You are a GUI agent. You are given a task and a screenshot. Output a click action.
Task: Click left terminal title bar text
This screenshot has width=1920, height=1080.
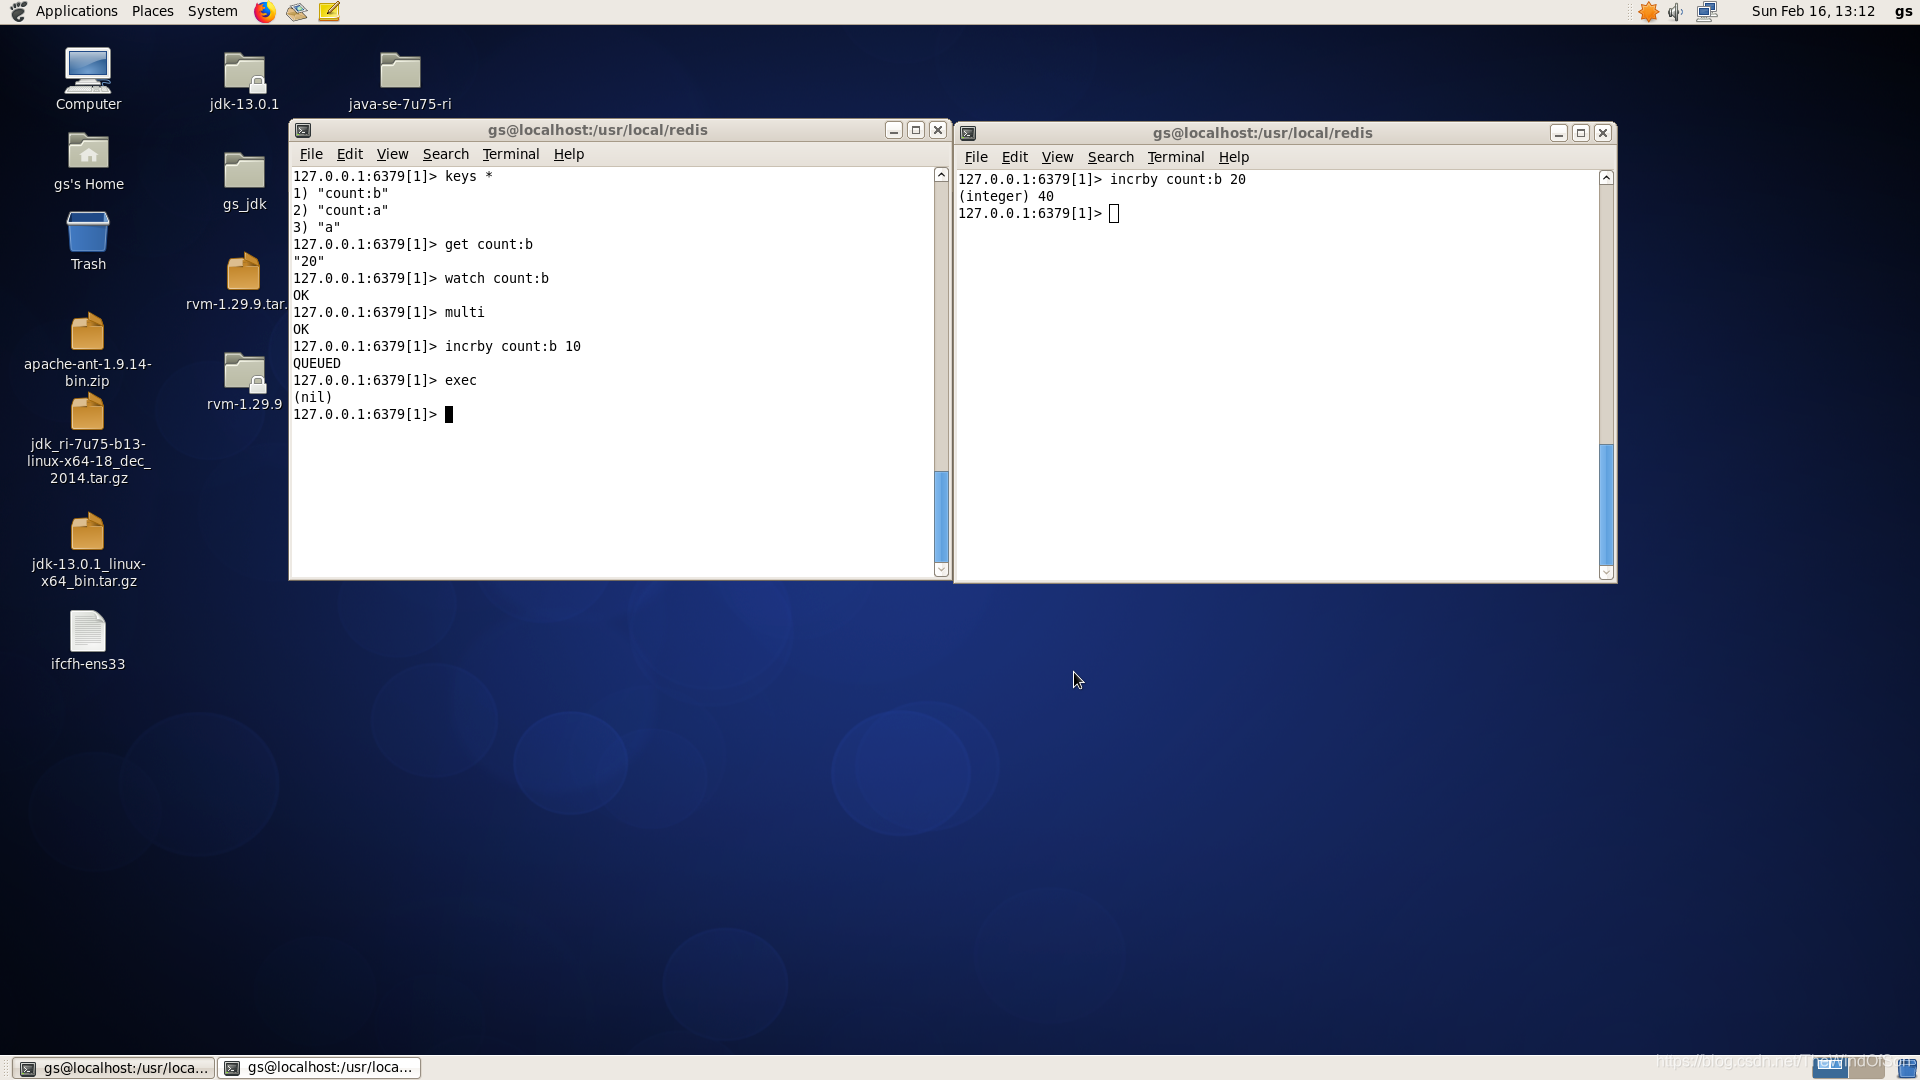598,130
